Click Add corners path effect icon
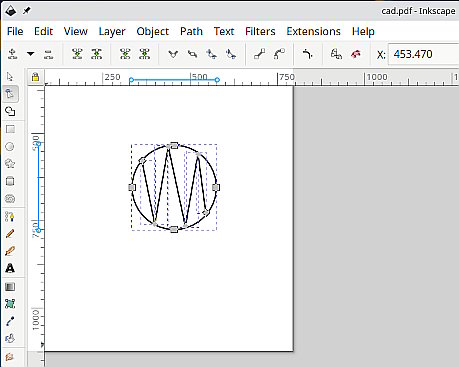 coord(307,54)
